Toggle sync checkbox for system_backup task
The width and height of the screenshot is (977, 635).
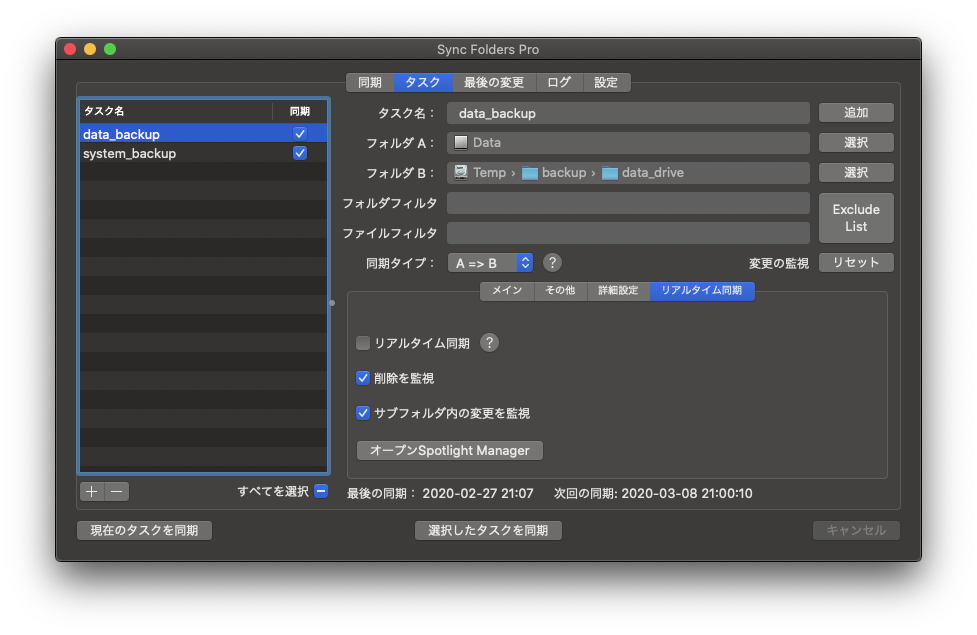pyautogui.click(x=300, y=153)
